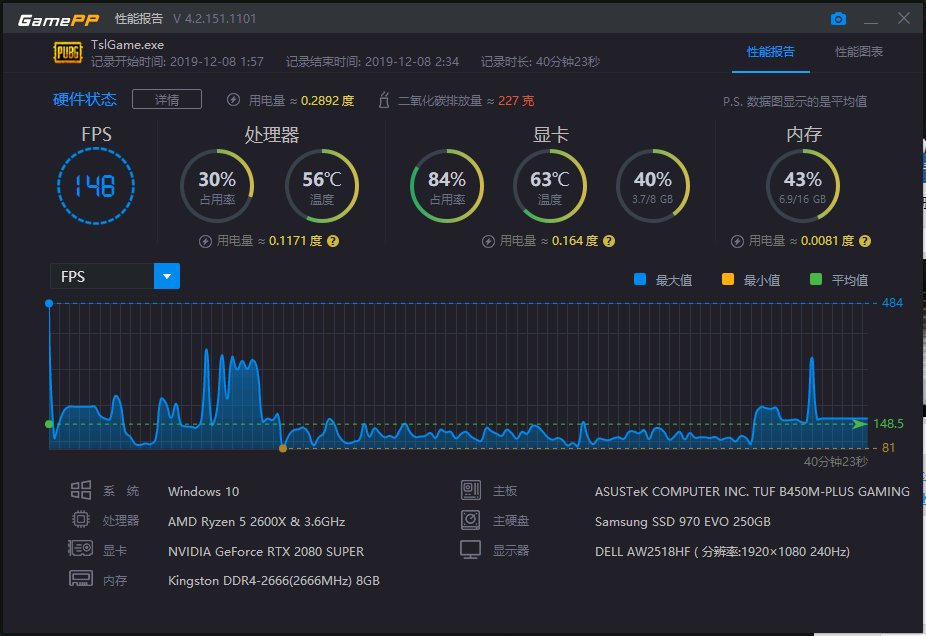Image resolution: width=926 pixels, height=636 pixels.
Task: Click the 硬件状态 heading
Action: point(84,99)
